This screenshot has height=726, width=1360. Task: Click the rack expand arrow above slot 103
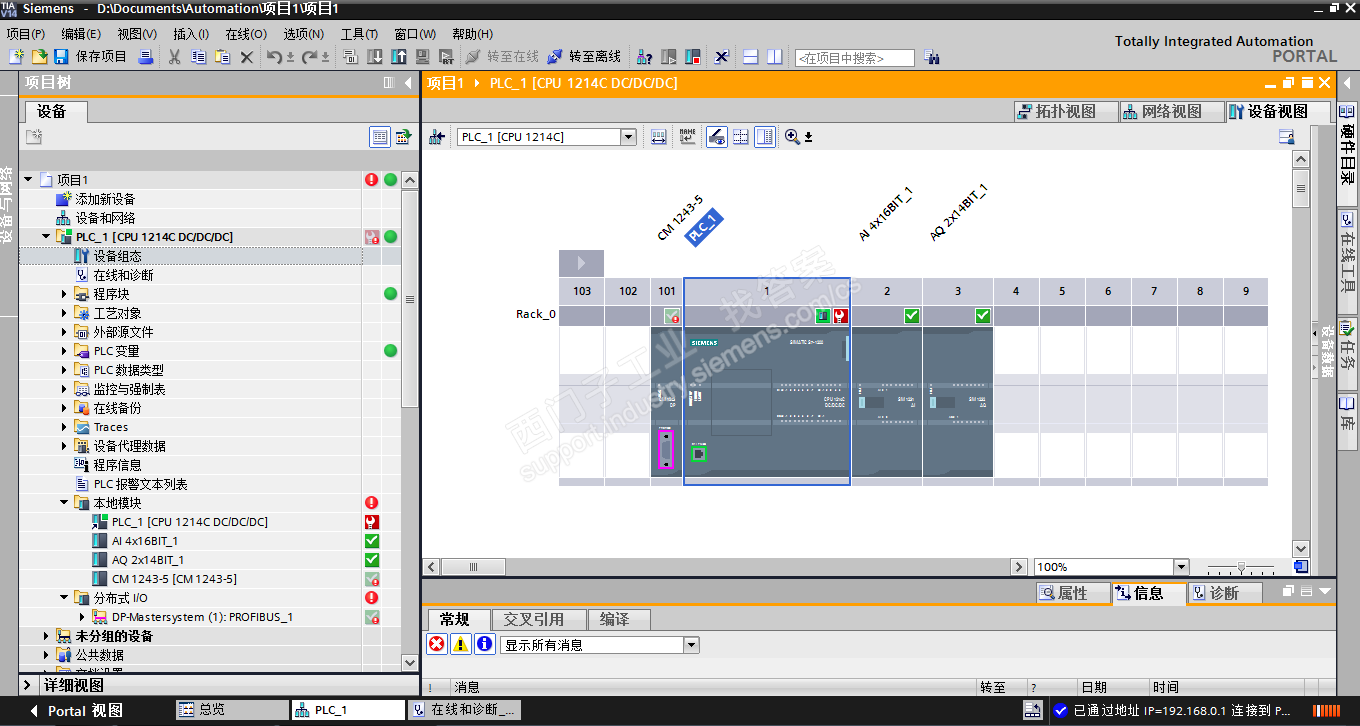click(581, 264)
